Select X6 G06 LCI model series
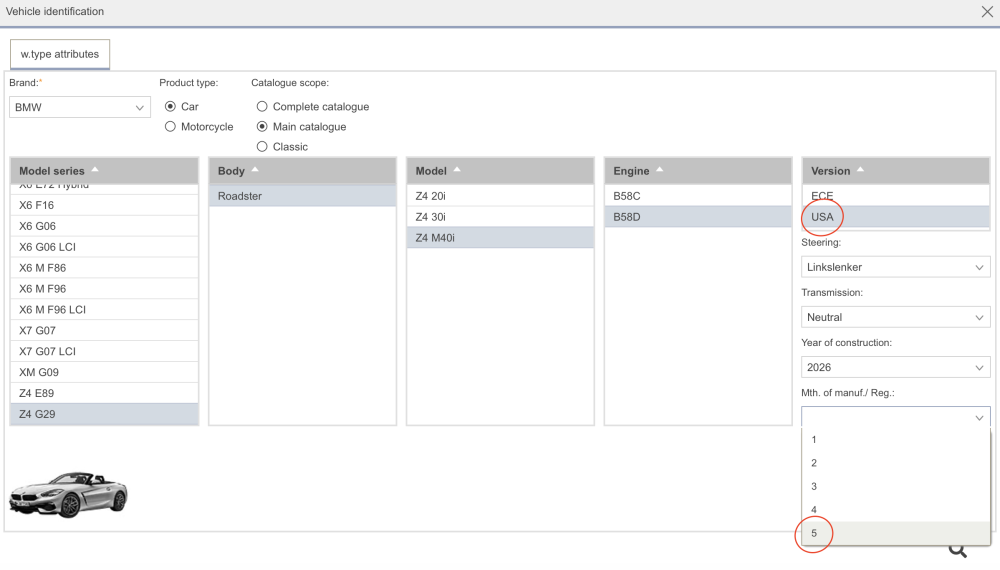Screen dimensions: 1000x570 105,247
